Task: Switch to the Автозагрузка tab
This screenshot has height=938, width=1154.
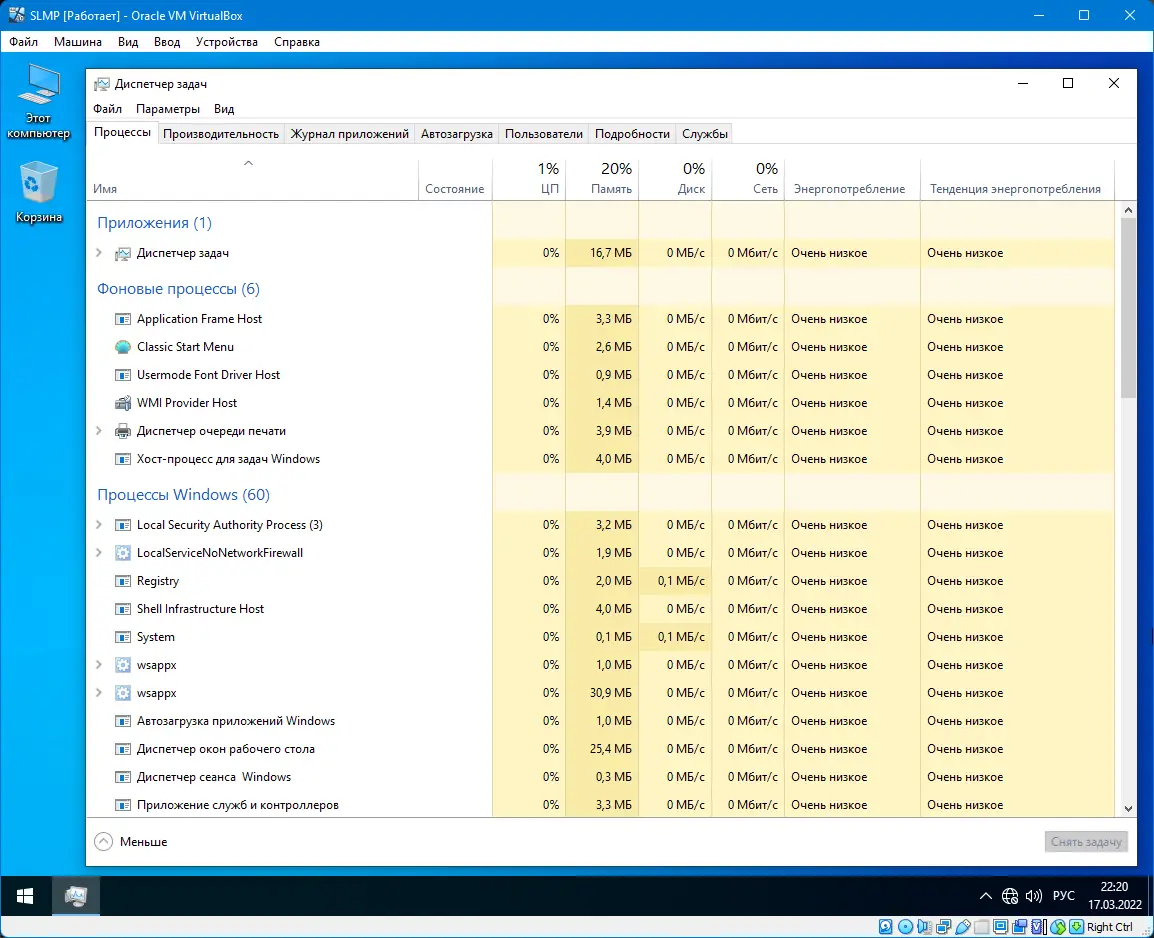Action: (456, 133)
